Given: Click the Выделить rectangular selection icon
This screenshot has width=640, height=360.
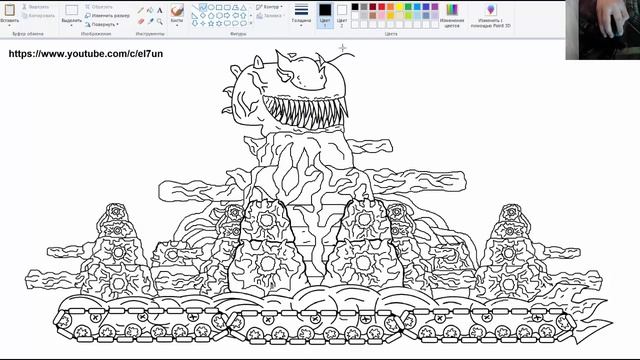Looking at the screenshot, I should 71,10.
